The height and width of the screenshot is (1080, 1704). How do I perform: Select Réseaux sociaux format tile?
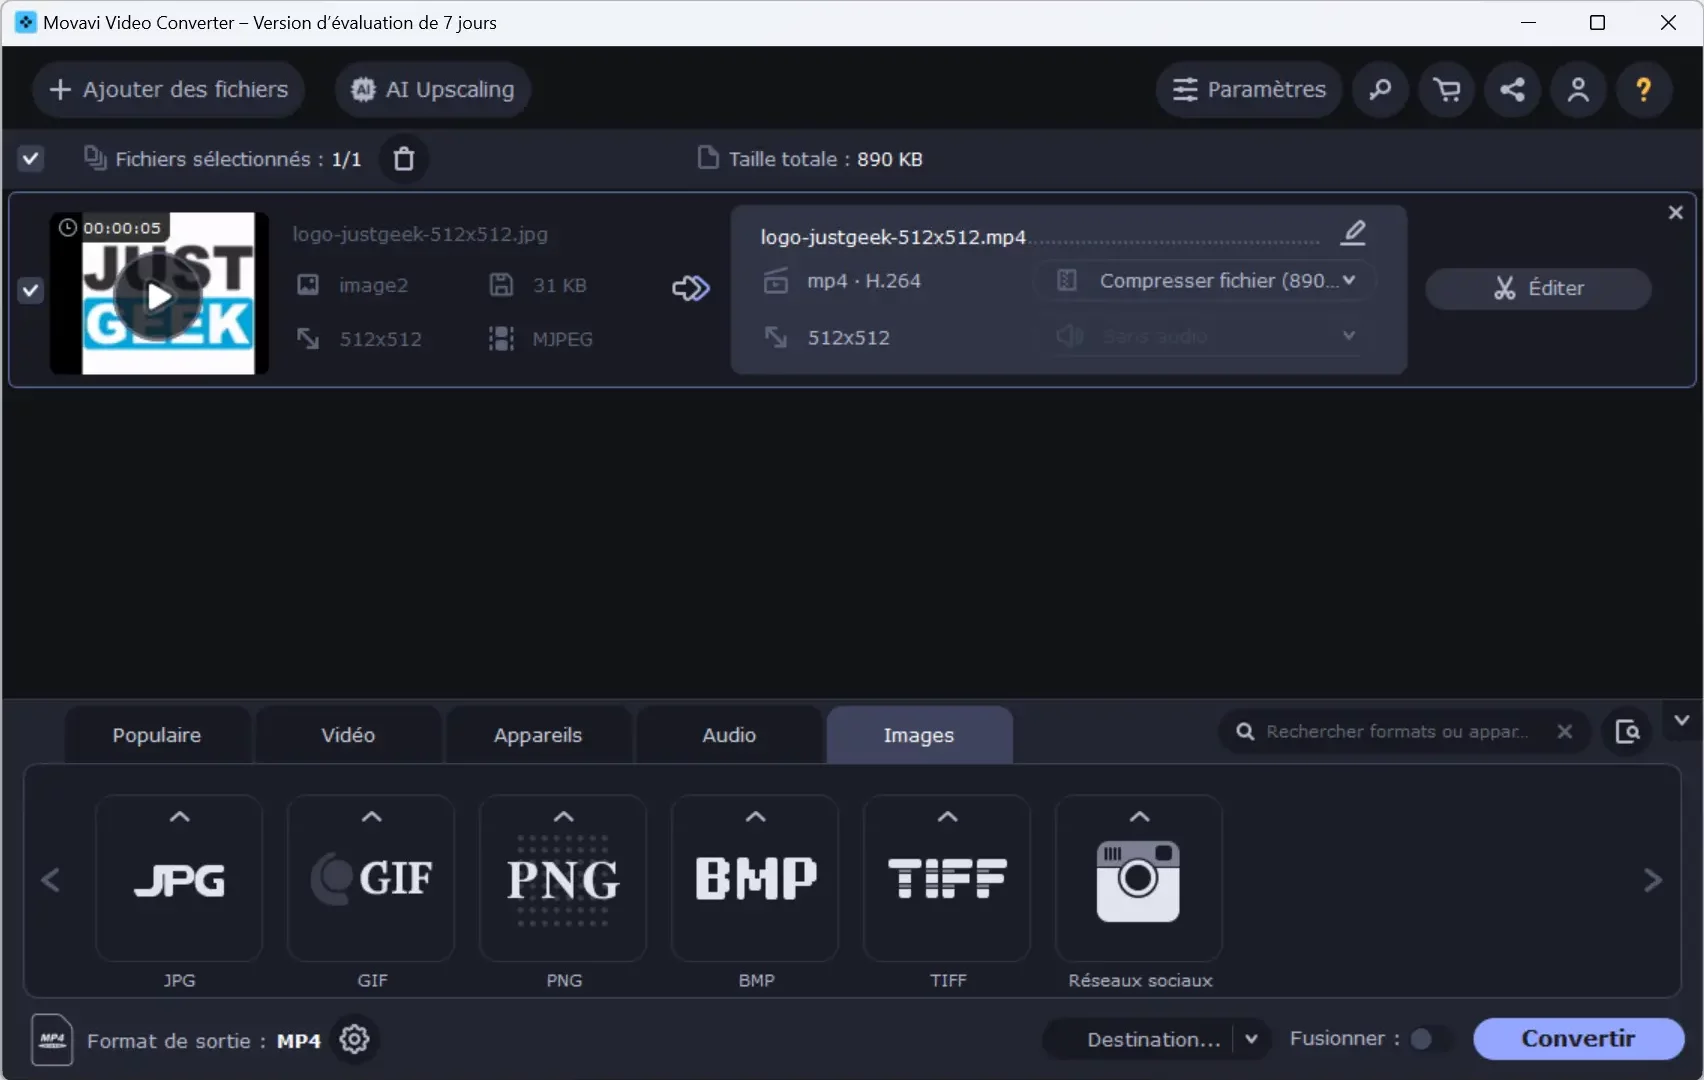click(x=1139, y=878)
